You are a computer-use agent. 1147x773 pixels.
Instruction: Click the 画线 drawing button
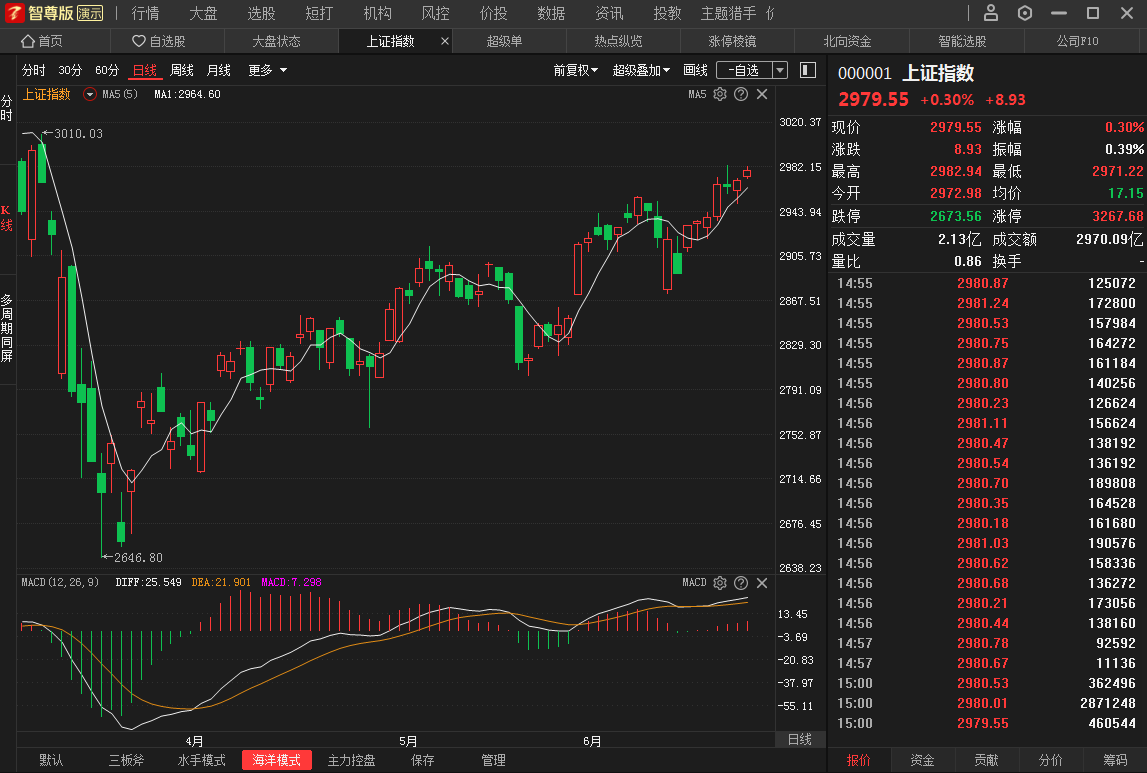(x=695, y=70)
